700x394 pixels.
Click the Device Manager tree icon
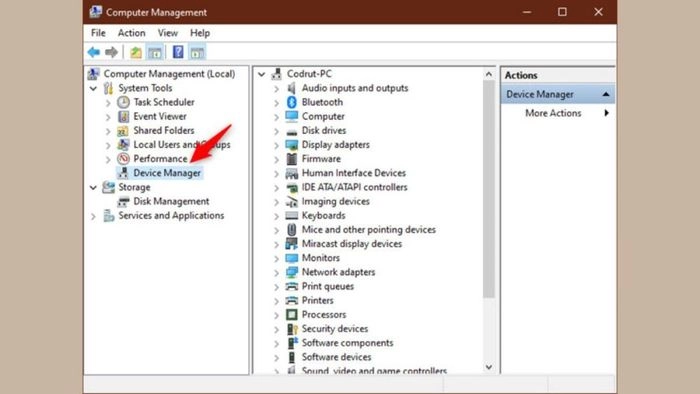point(123,173)
